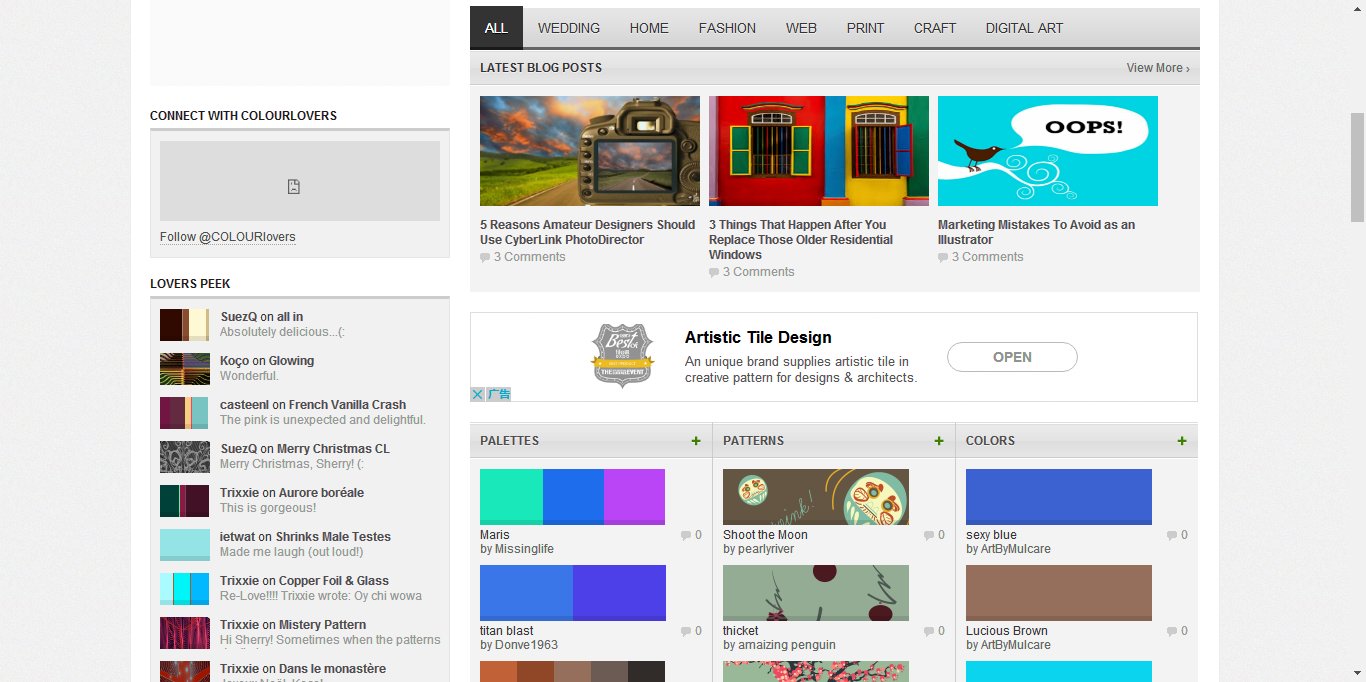Click comment bubble icon beside Maris palette

tap(686, 536)
